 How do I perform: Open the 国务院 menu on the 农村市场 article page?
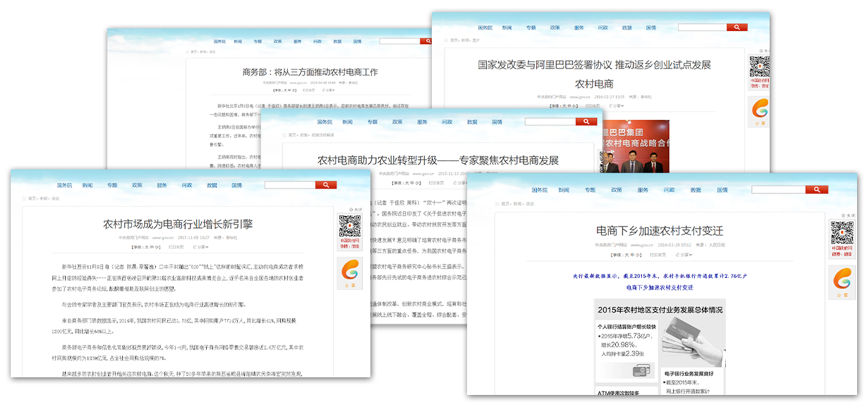coord(65,185)
